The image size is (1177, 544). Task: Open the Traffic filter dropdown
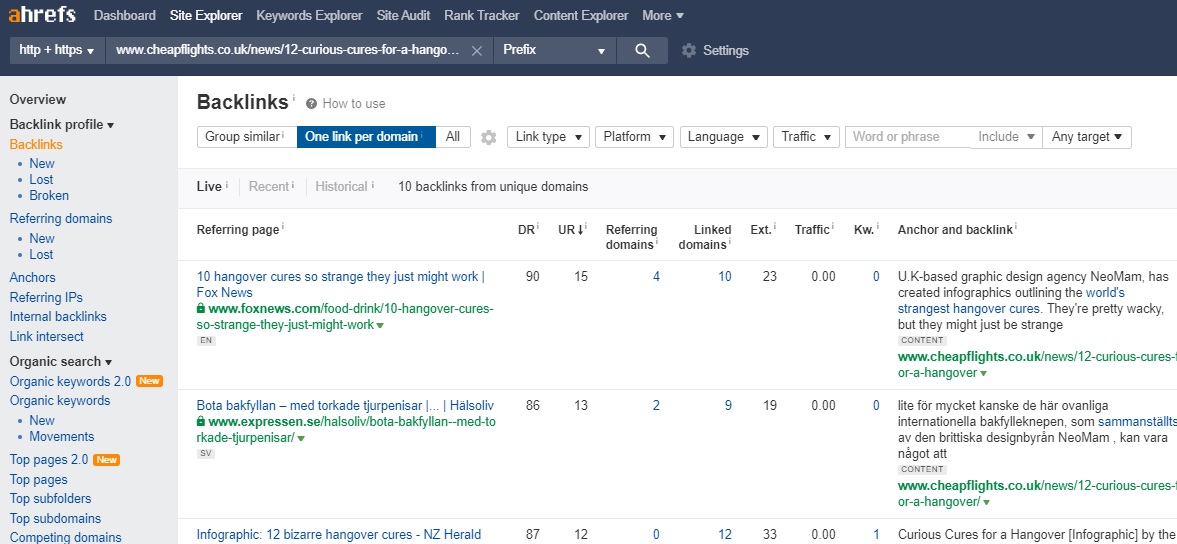tap(806, 137)
